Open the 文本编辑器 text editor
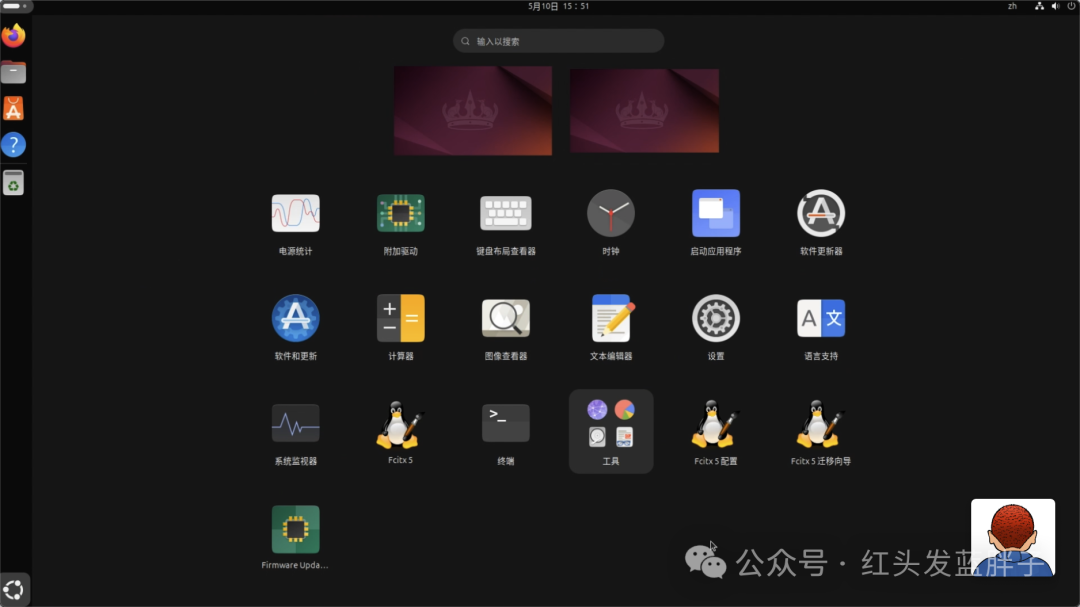This screenshot has height=607, width=1080. pyautogui.click(x=610, y=317)
